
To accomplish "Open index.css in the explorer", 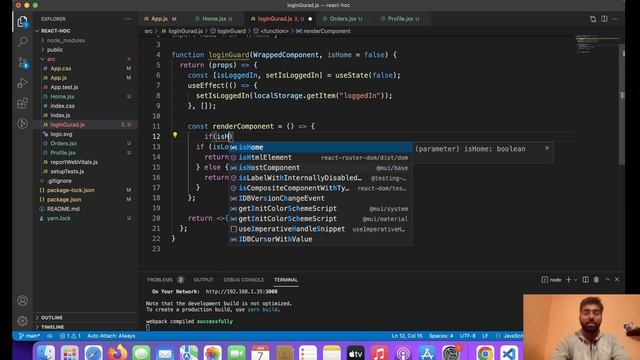I will pyautogui.click(x=62, y=106).
